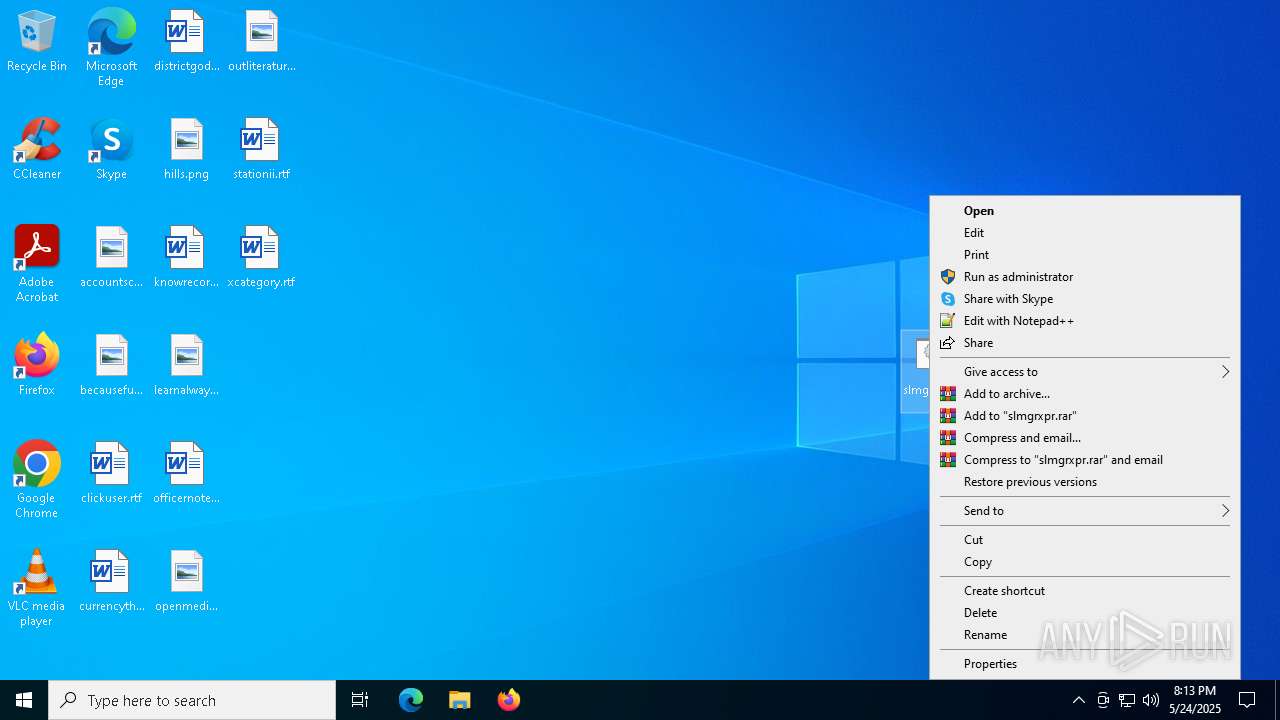
Task: Choose Copy in the context menu
Action: 1085,562
